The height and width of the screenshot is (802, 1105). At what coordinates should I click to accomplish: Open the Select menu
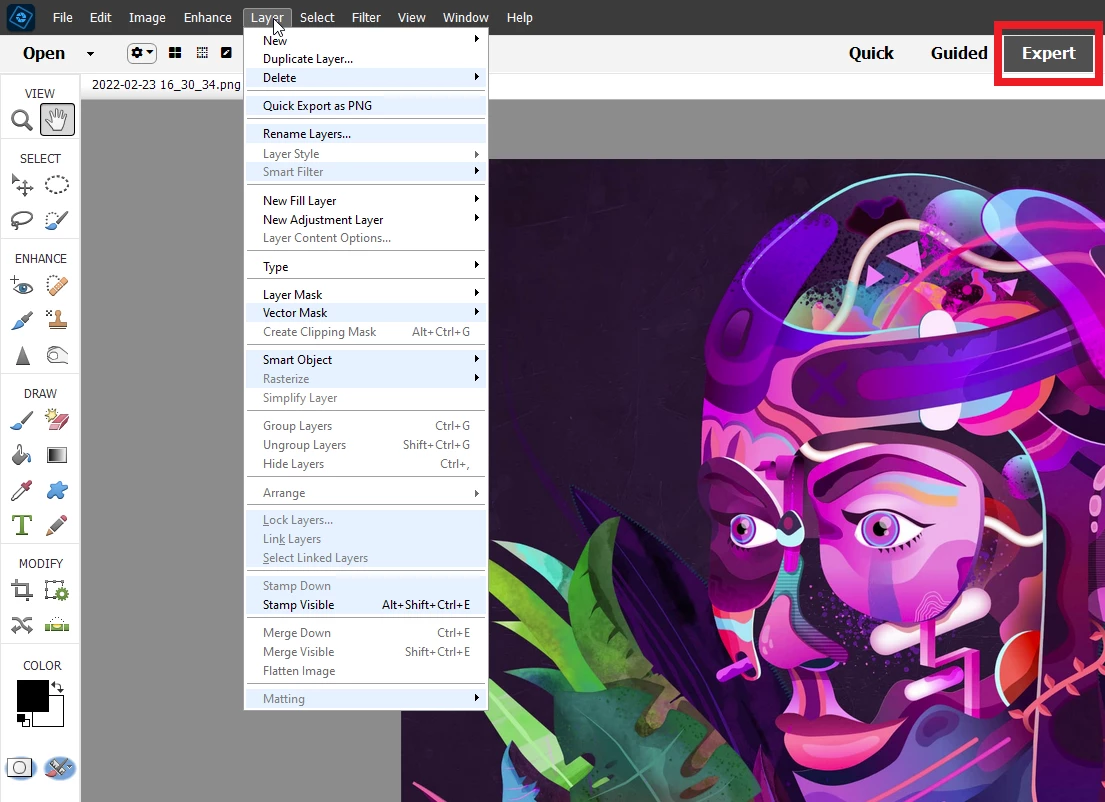(317, 18)
